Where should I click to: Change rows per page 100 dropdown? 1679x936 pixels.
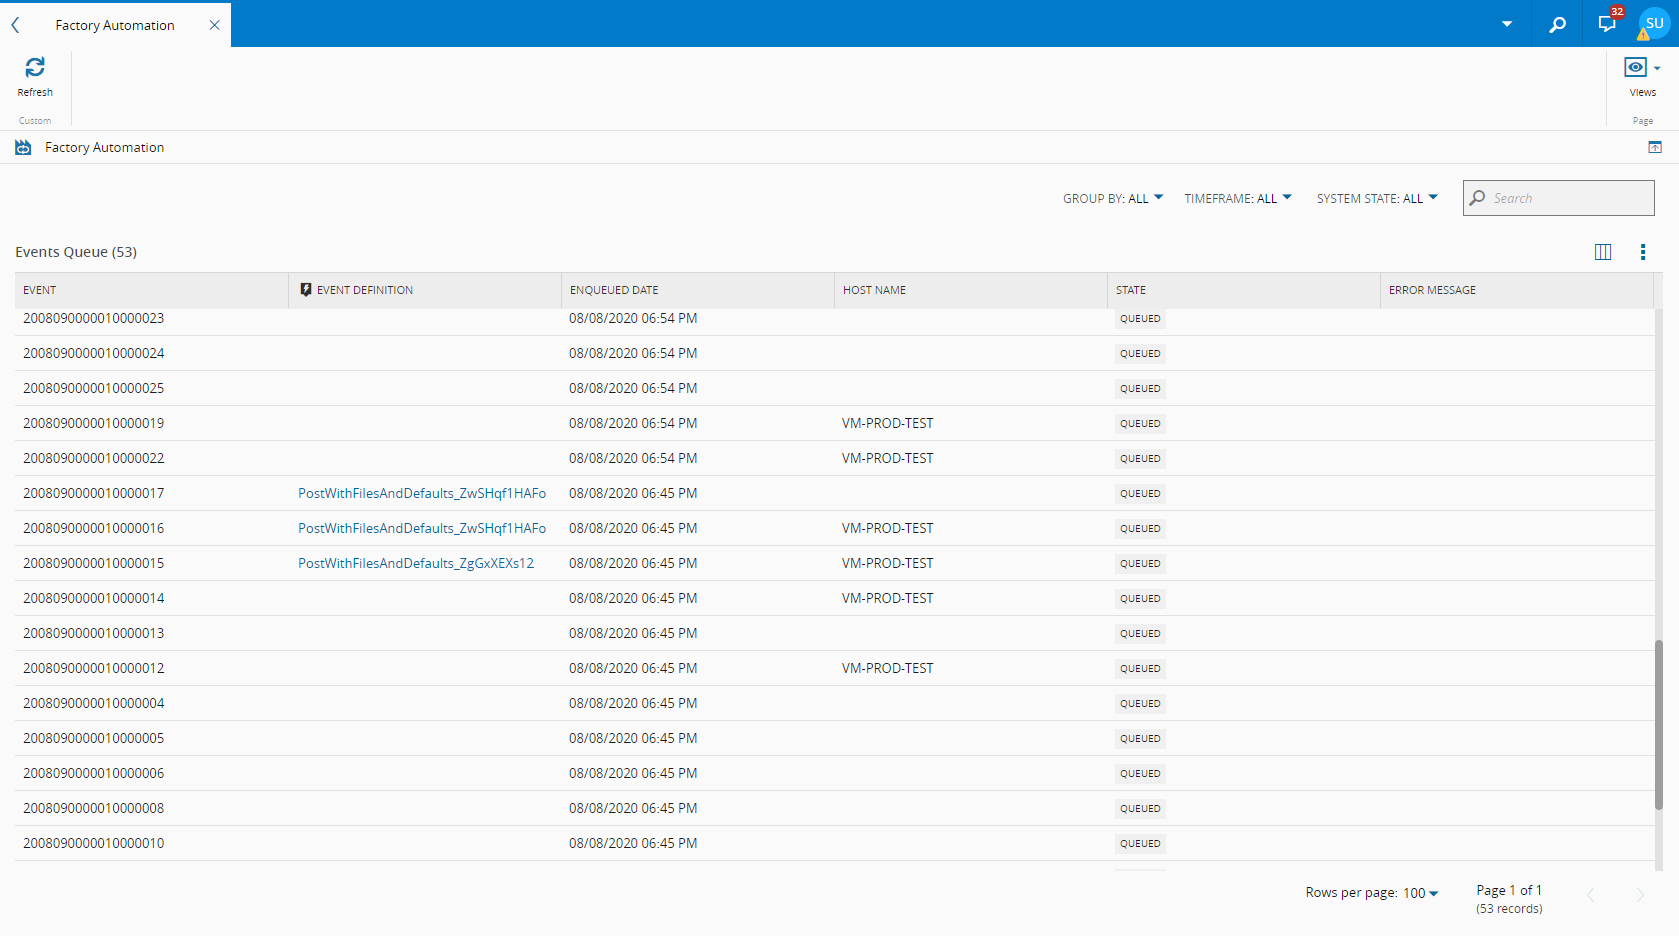(x=1420, y=893)
